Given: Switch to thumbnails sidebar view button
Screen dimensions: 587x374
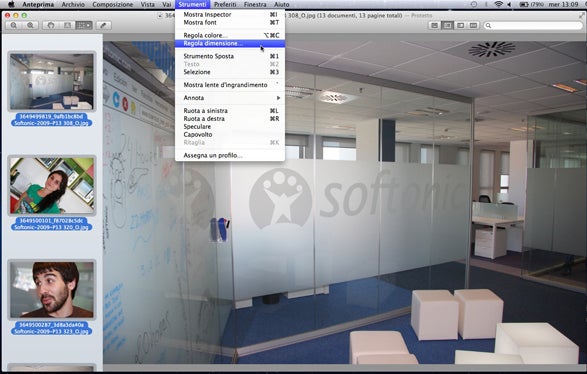Looking at the screenshot, I should pos(447,25).
